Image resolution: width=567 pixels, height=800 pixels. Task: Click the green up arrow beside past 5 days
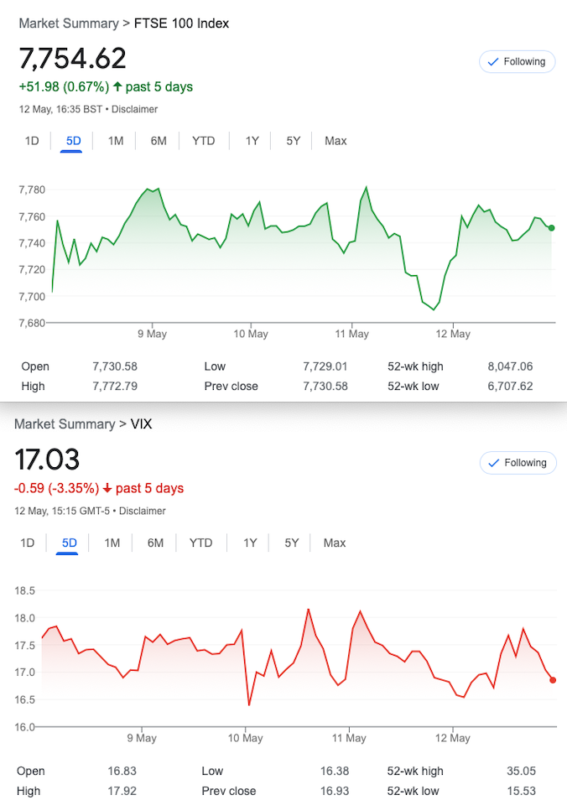[117, 87]
